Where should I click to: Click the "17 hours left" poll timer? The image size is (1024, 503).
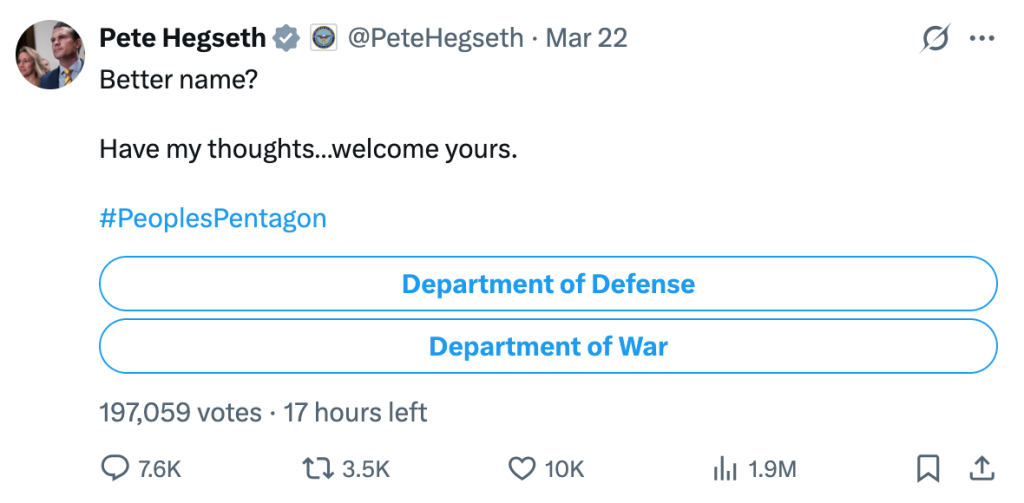[x=356, y=411]
